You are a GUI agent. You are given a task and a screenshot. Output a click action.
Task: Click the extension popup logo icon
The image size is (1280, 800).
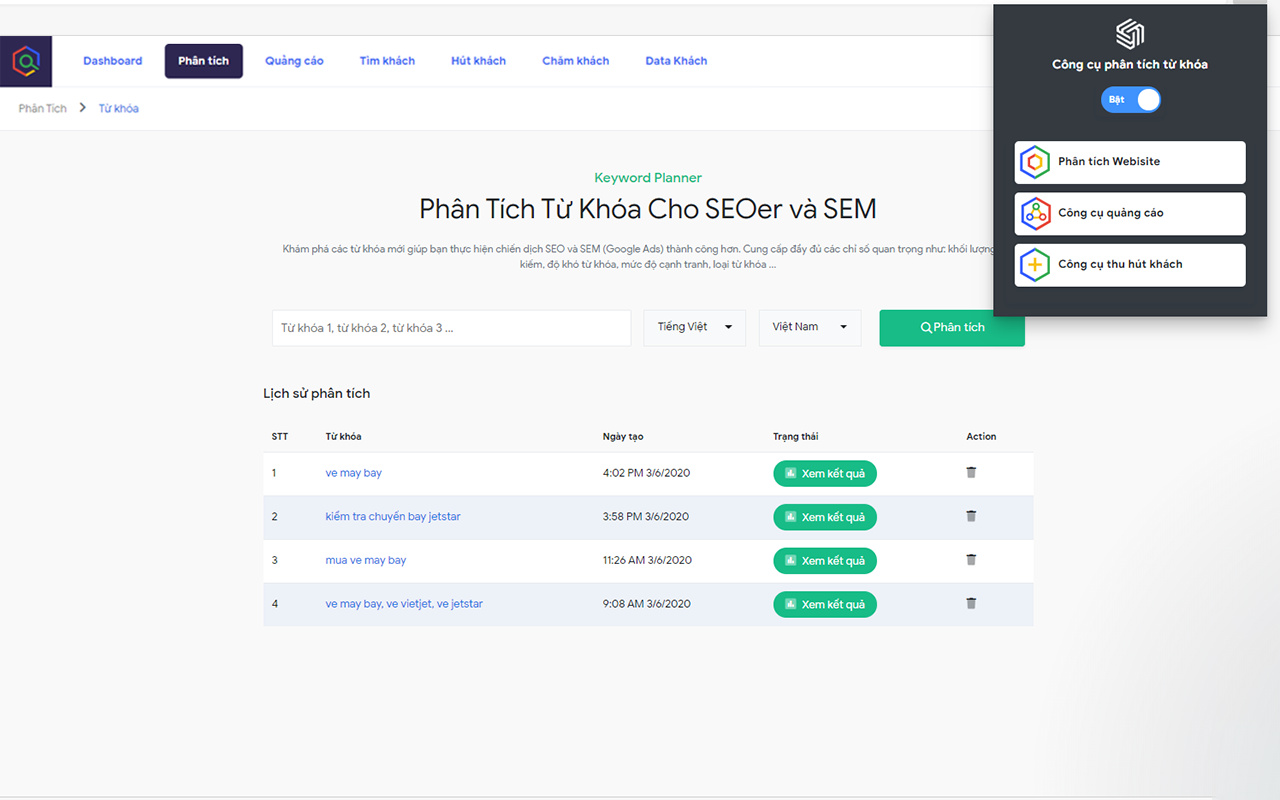1130,33
